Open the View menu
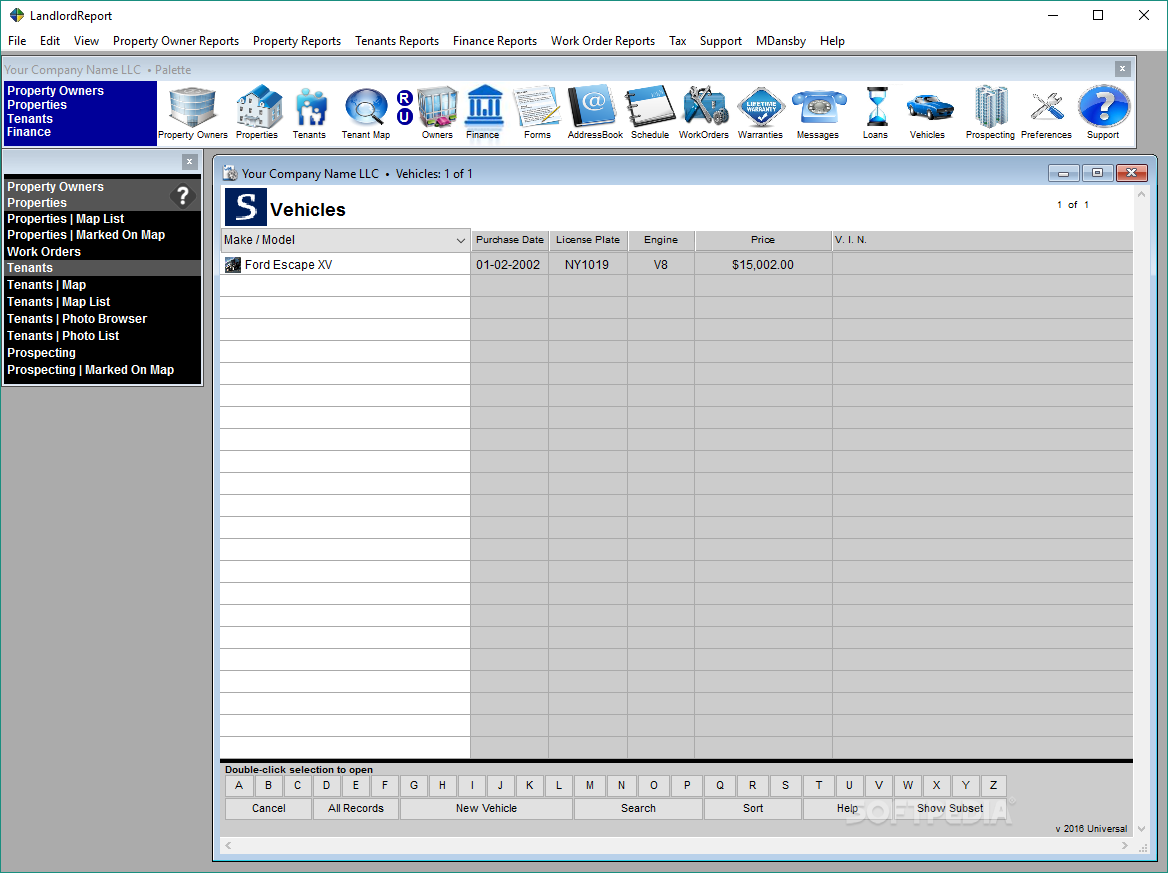1168x873 pixels. [x=86, y=41]
